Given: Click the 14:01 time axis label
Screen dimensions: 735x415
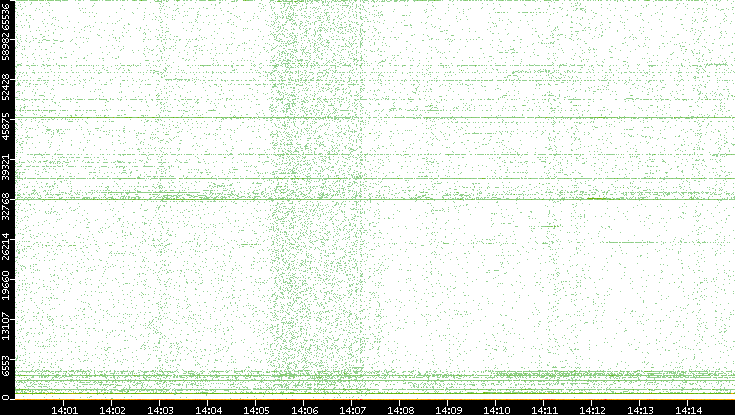Looking at the screenshot, I should click(64, 408).
